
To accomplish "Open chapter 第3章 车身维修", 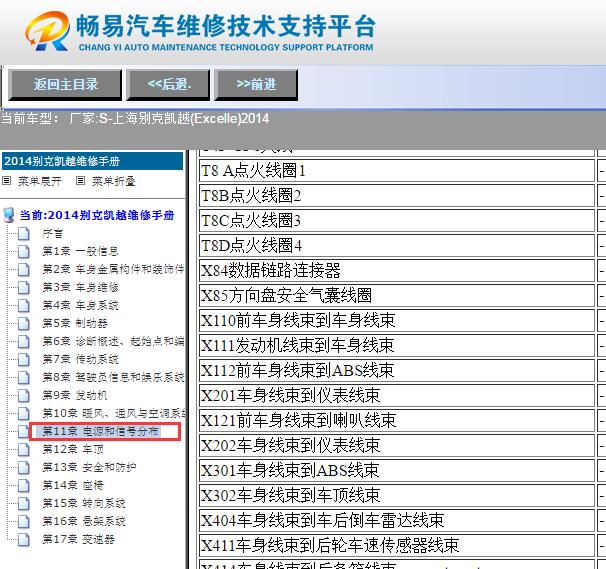I will click(x=80, y=288).
